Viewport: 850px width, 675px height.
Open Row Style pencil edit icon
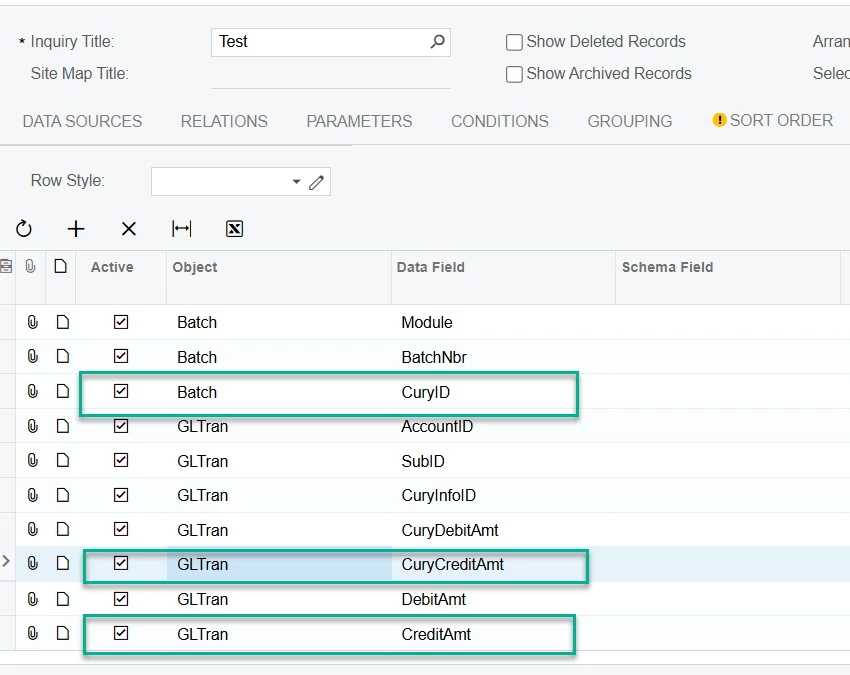click(x=317, y=182)
